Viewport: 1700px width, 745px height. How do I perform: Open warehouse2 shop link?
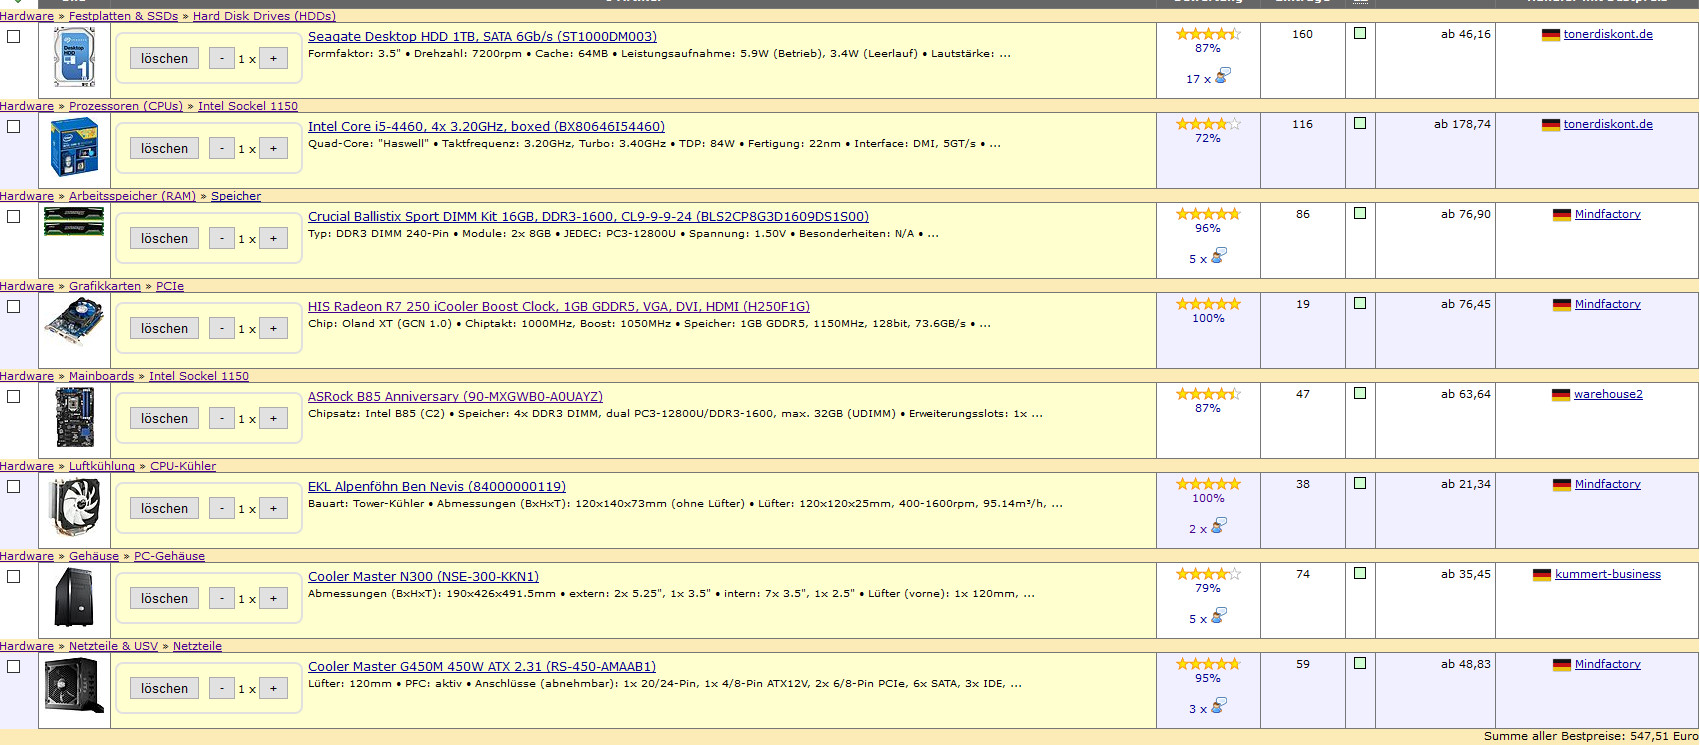1608,394
